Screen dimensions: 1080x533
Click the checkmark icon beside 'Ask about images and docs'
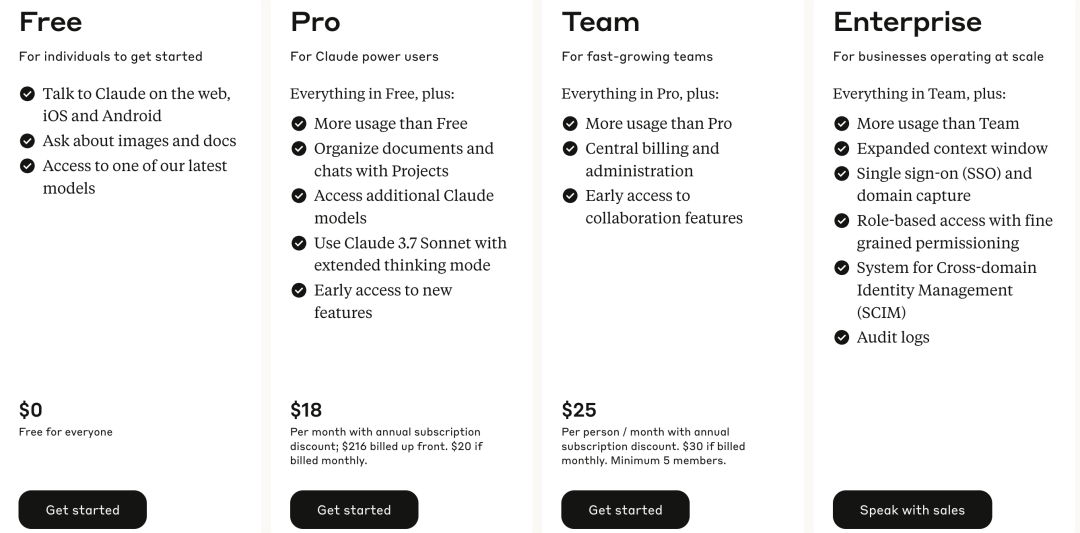(27, 141)
